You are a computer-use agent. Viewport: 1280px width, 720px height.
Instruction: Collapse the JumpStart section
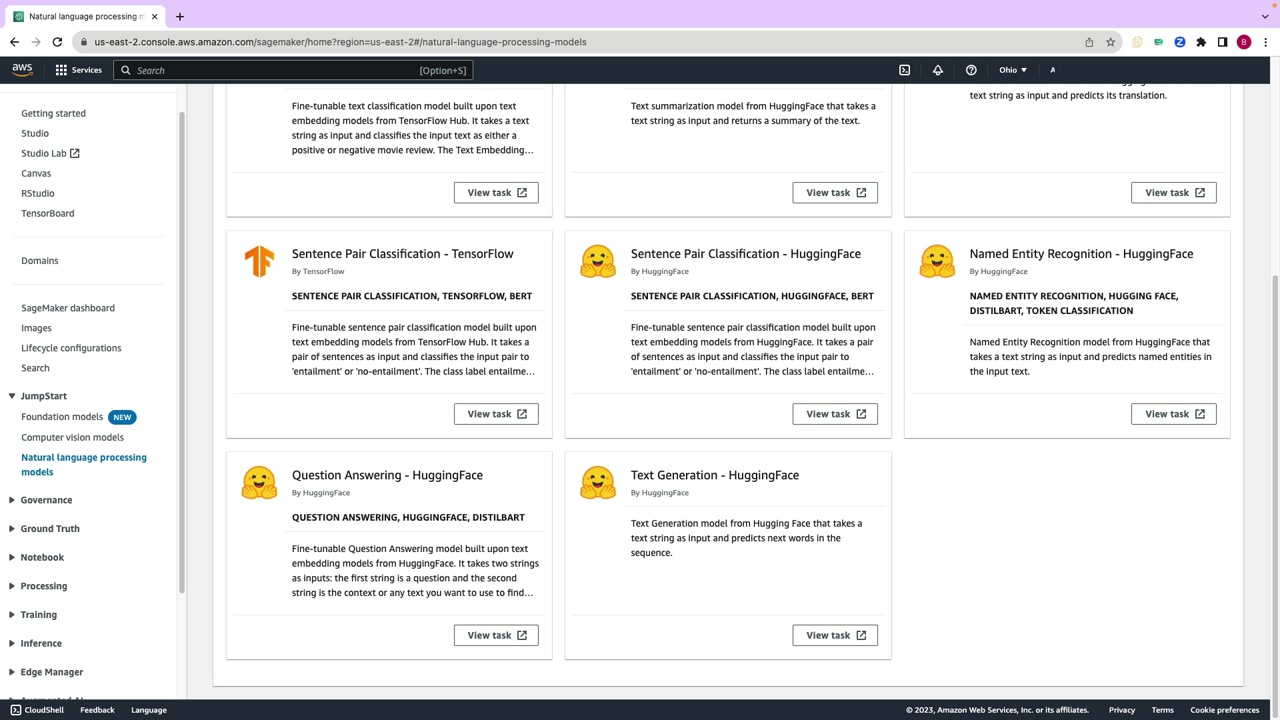click(12, 396)
